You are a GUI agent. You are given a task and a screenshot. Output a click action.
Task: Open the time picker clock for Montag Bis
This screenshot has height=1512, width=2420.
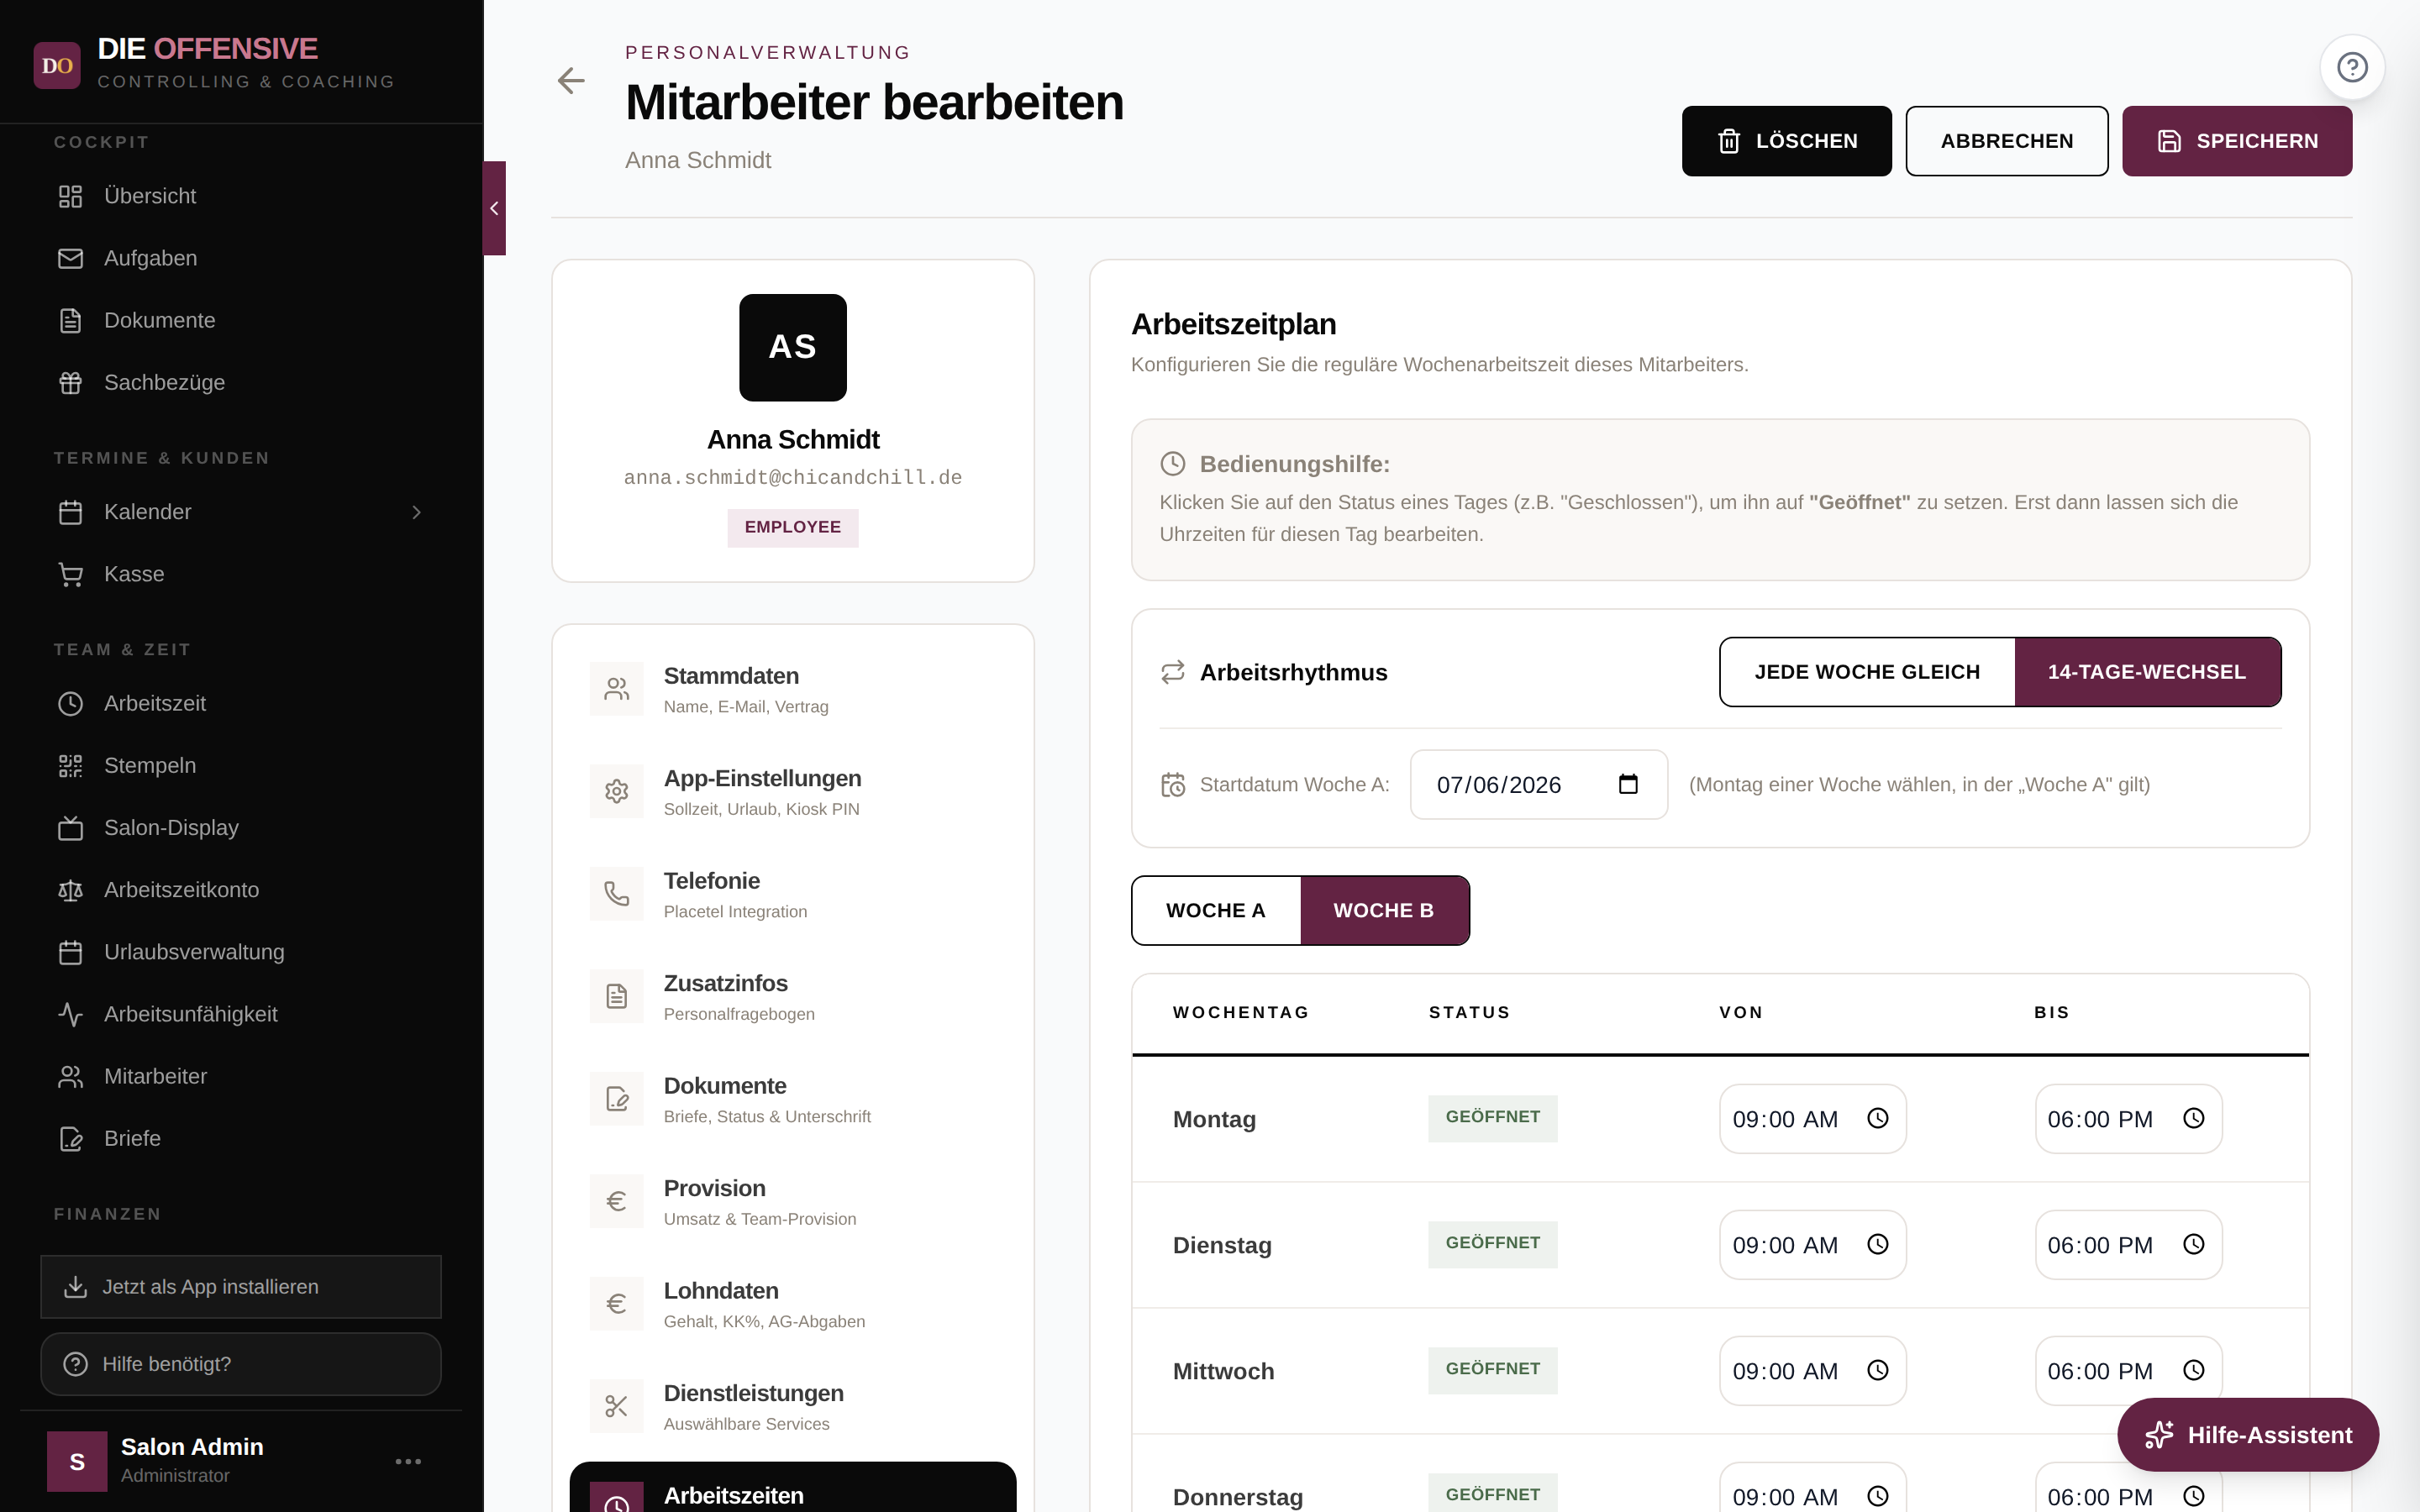(2193, 1118)
